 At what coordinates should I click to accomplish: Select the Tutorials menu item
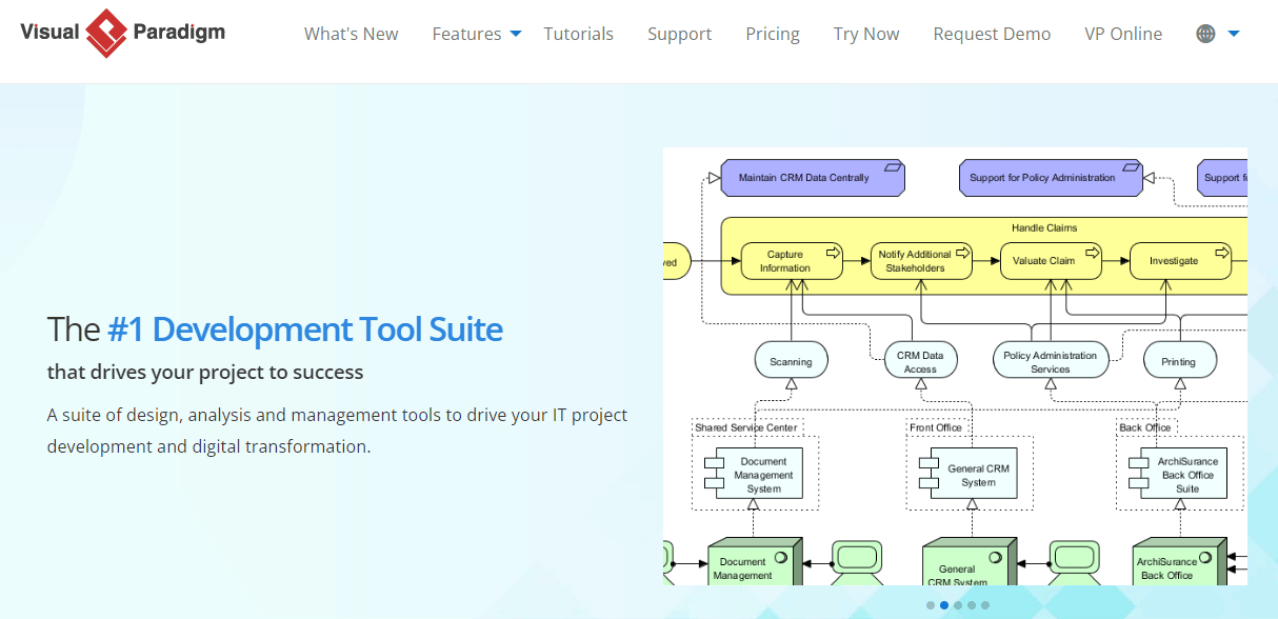(x=578, y=33)
